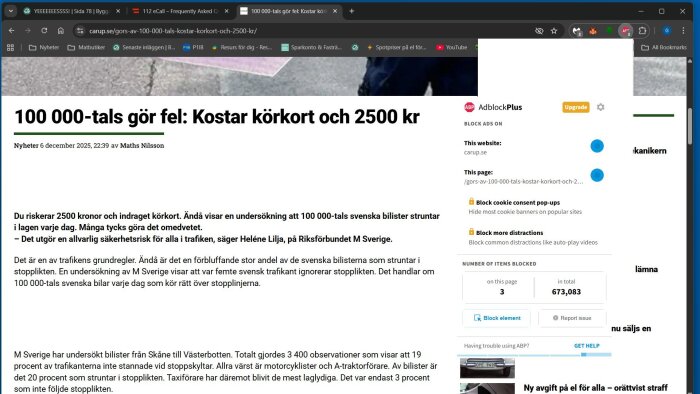Close the '100 000-tals gör fel' tab
The image size is (700, 394).
click(x=335, y=11)
